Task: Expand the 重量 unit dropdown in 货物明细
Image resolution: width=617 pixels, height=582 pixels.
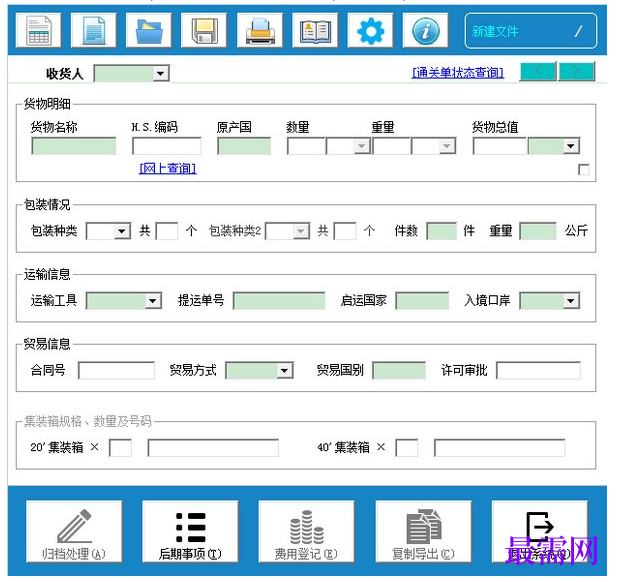Action: 447,147
